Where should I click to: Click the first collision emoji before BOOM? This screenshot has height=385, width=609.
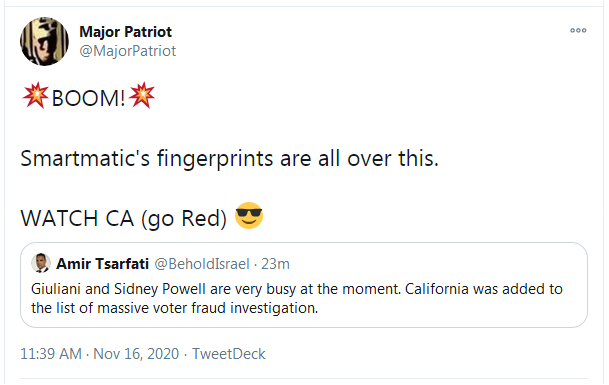point(35,95)
